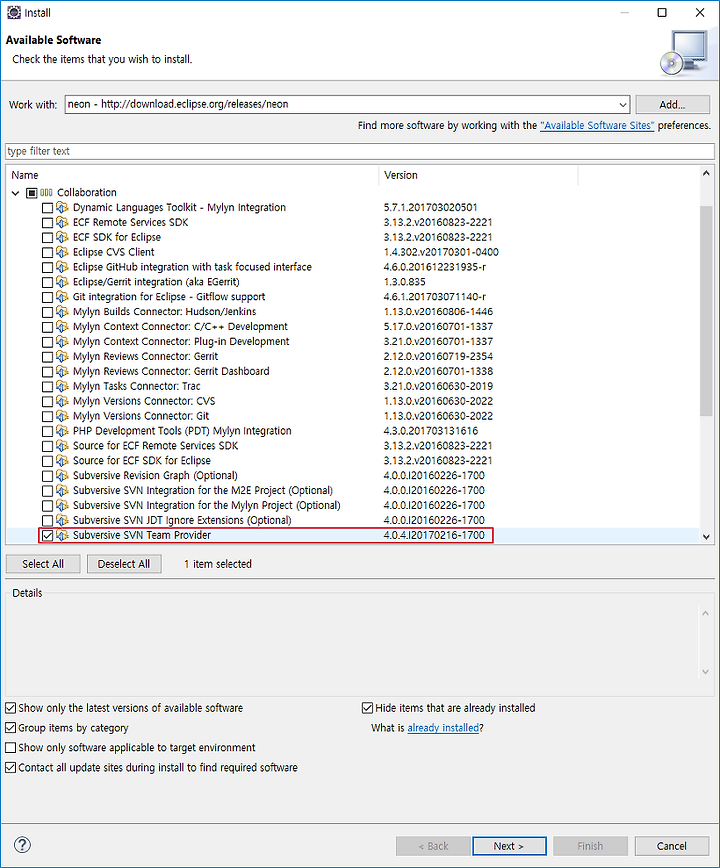Viewport: 720px width, 868px height.
Task: Check the Mylyn Tasks Connector: Trac checkbox
Action: pos(48,387)
